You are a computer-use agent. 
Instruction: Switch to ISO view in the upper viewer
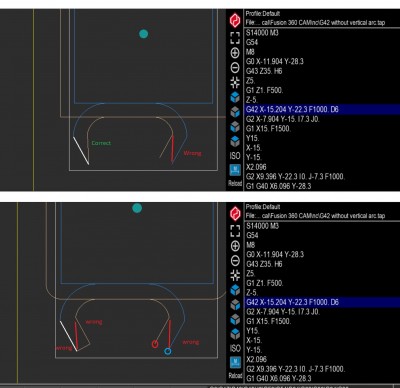tap(235, 156)
